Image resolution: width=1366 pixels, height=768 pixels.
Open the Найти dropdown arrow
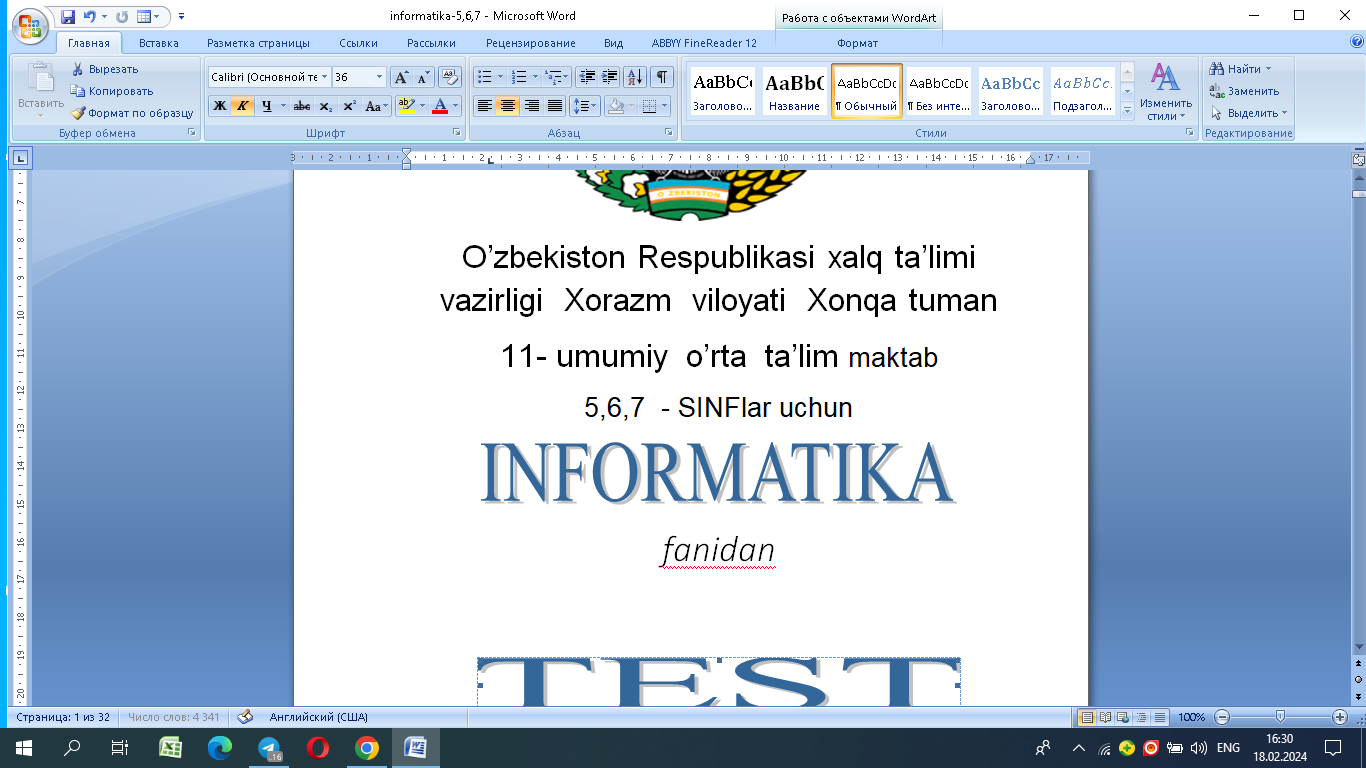tap(1269, 69)
